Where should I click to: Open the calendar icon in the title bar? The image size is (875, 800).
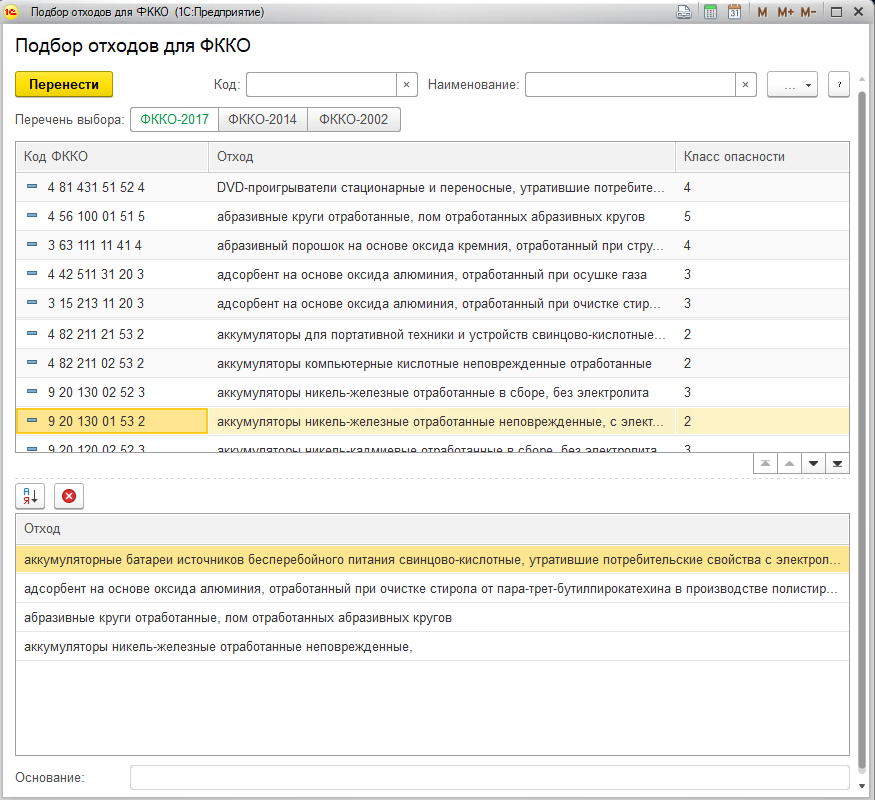coord(734,12)
